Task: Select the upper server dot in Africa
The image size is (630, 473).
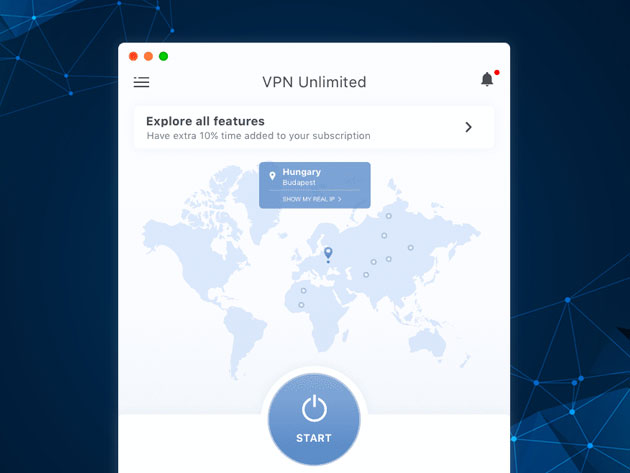Action: (x=304, y=291)
